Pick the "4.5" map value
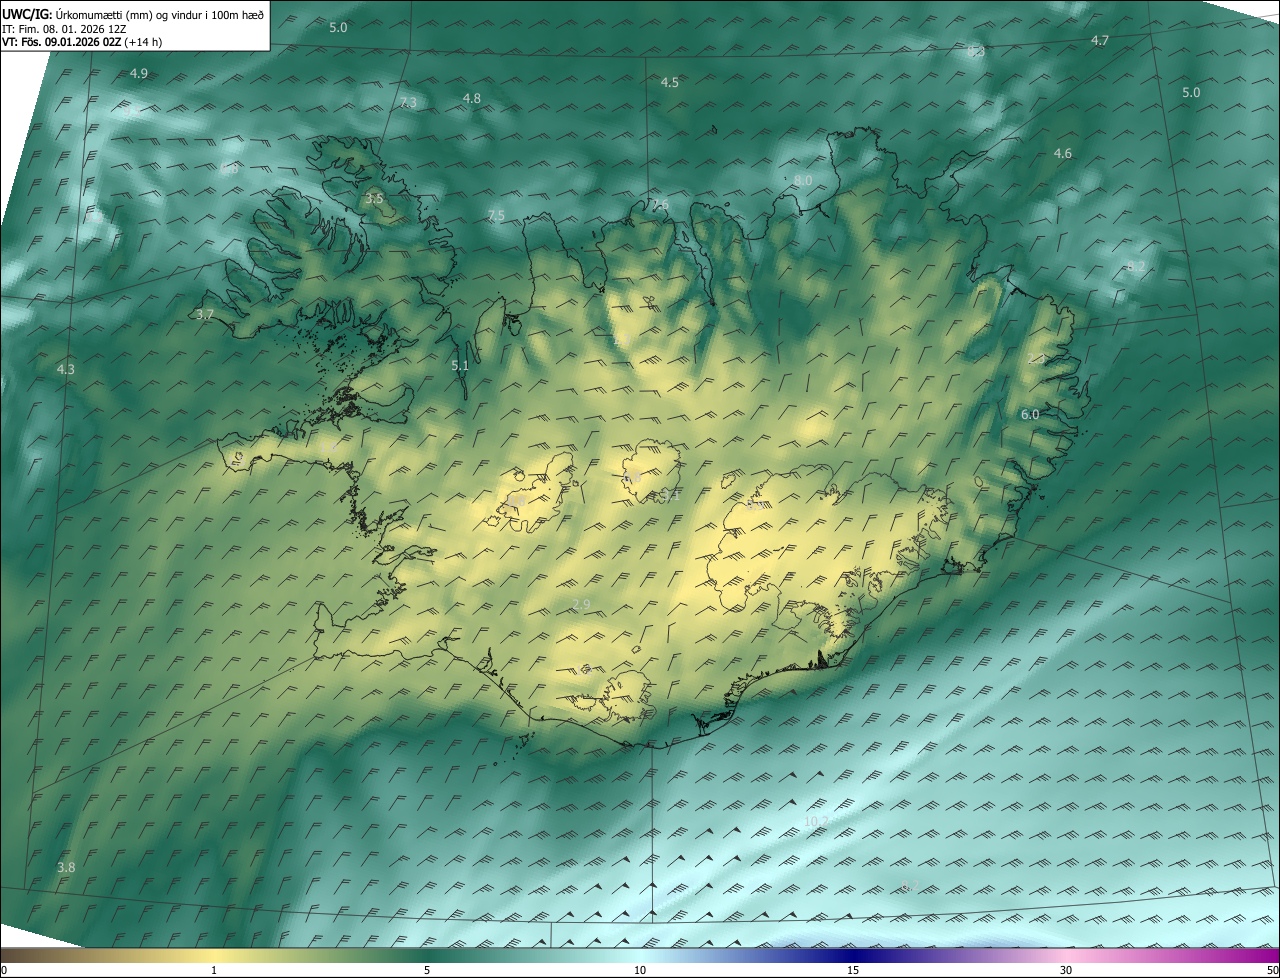Screen dimensions: 1280x978 pyautogui.click(x=670, y=82)
